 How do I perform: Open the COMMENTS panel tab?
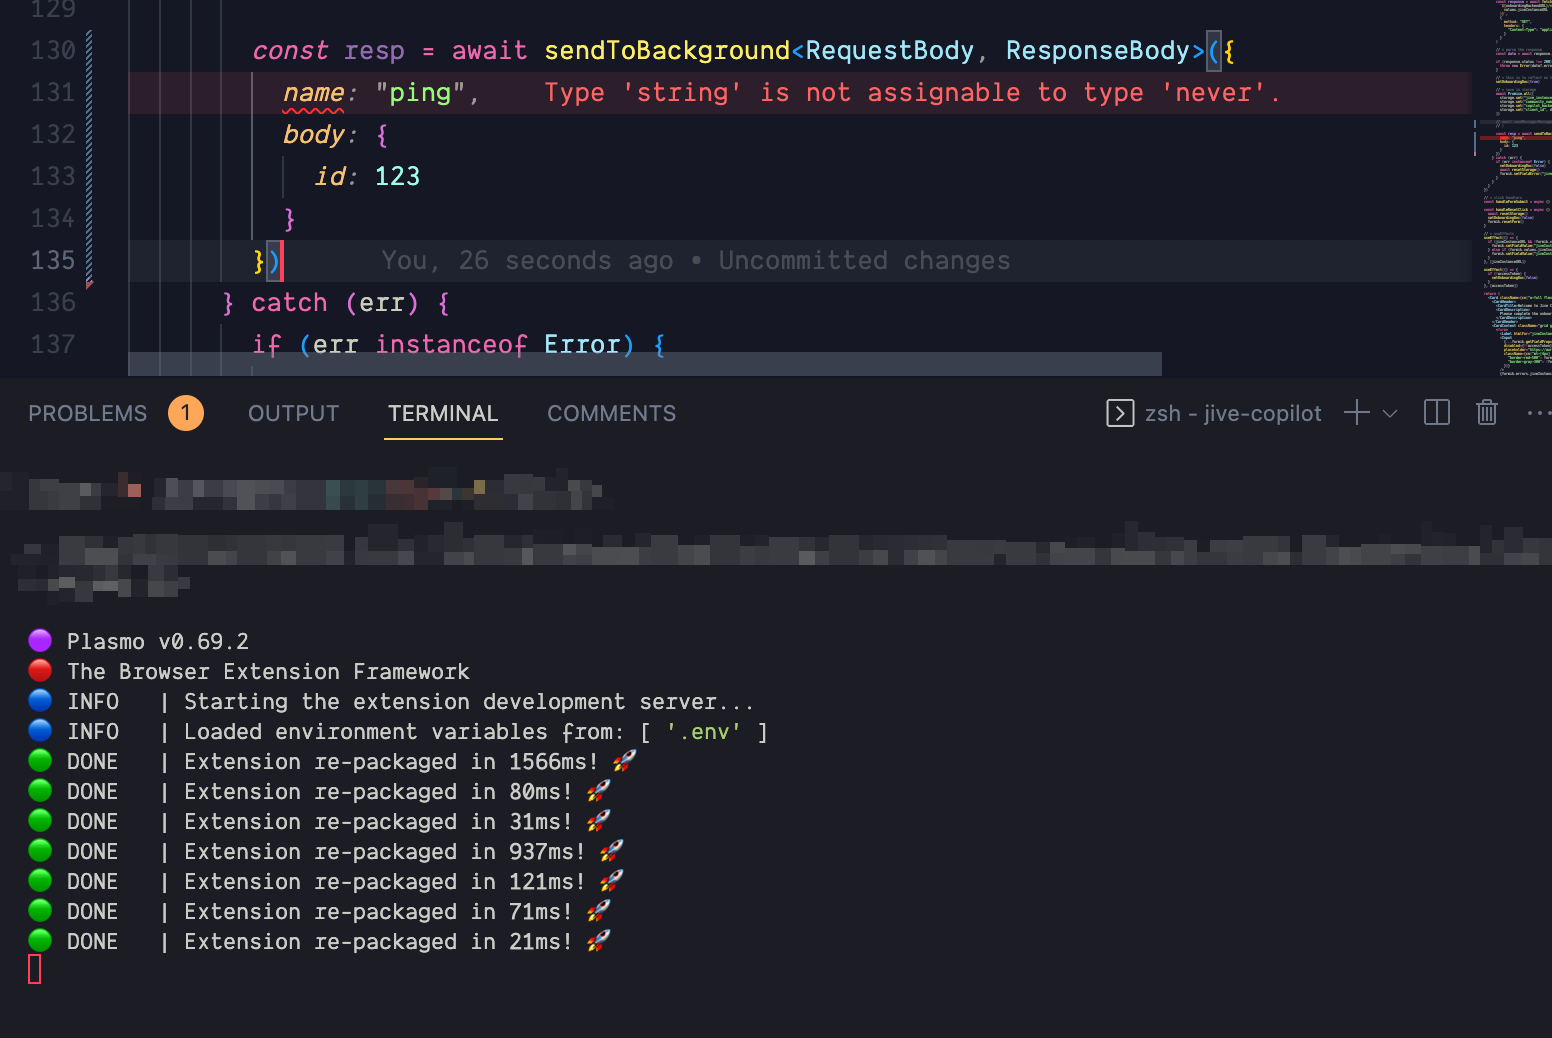tap(611, 413)
